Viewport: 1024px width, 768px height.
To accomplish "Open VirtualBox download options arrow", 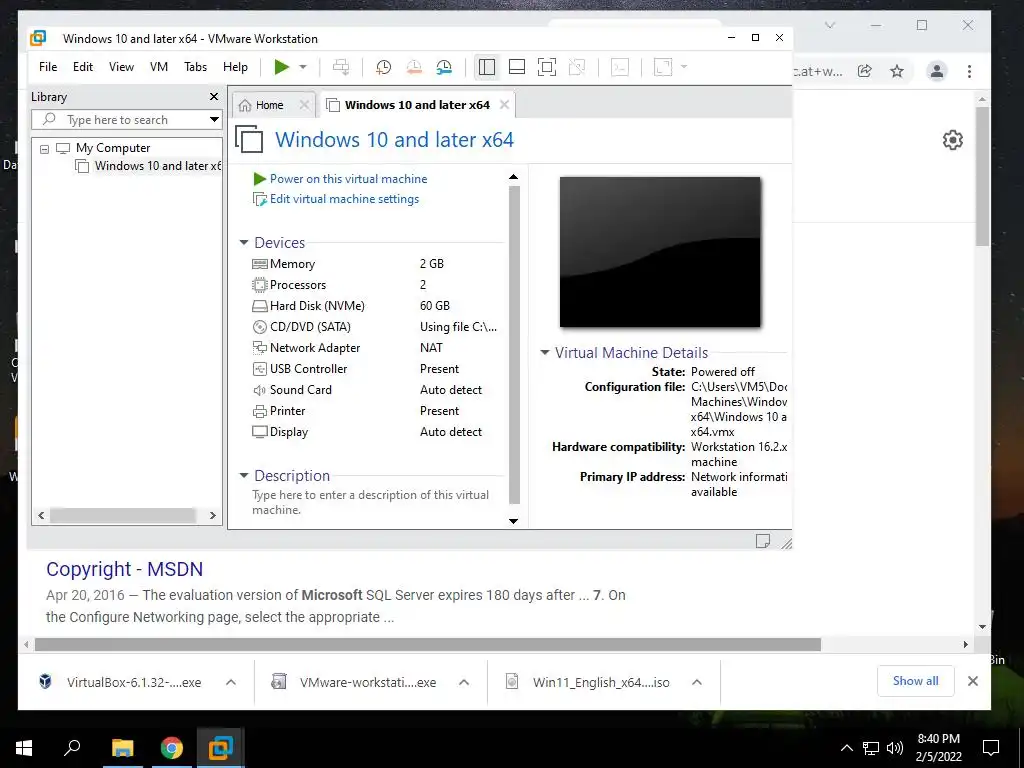I will tap(231, 682).
